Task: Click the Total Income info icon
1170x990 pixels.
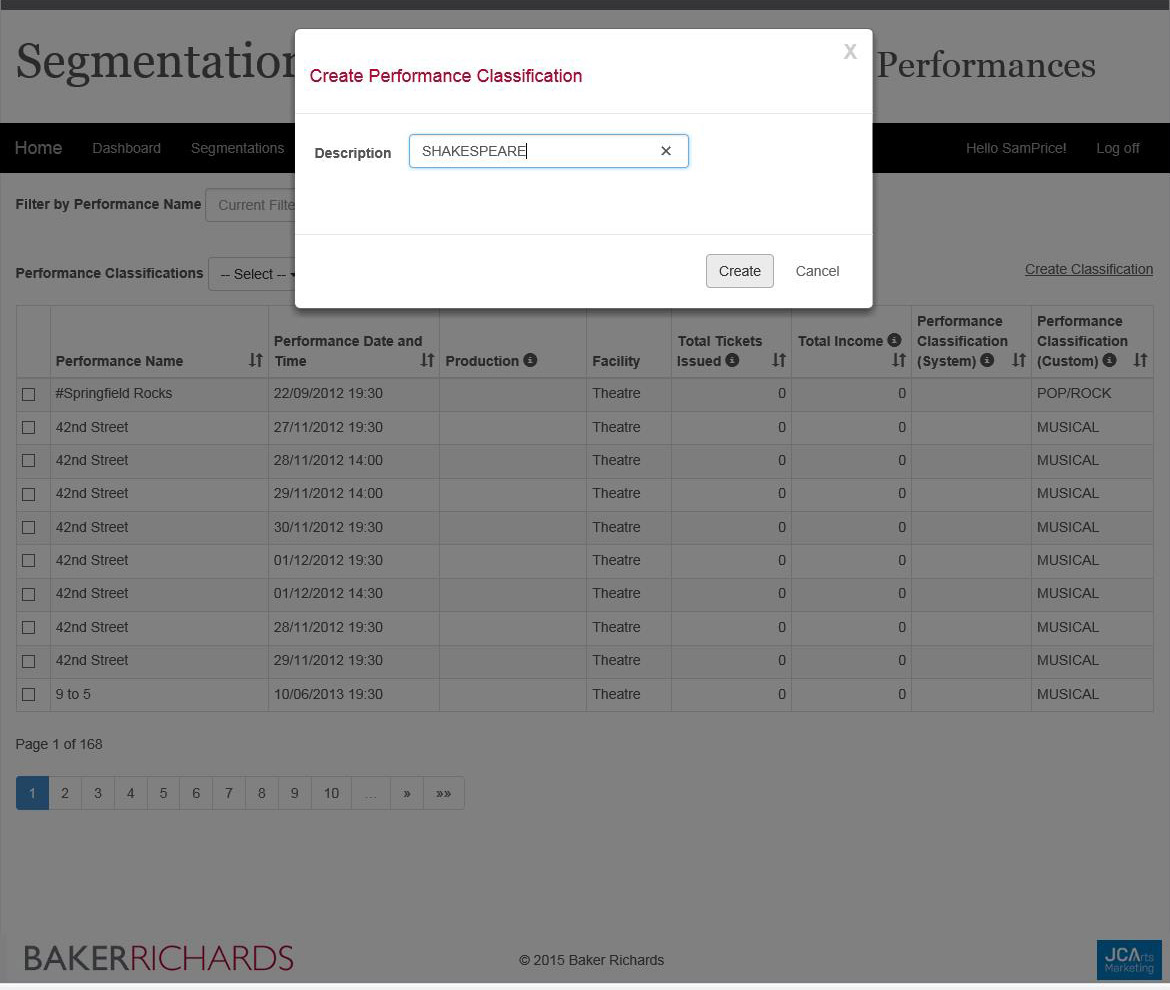Action: point(894,340)
